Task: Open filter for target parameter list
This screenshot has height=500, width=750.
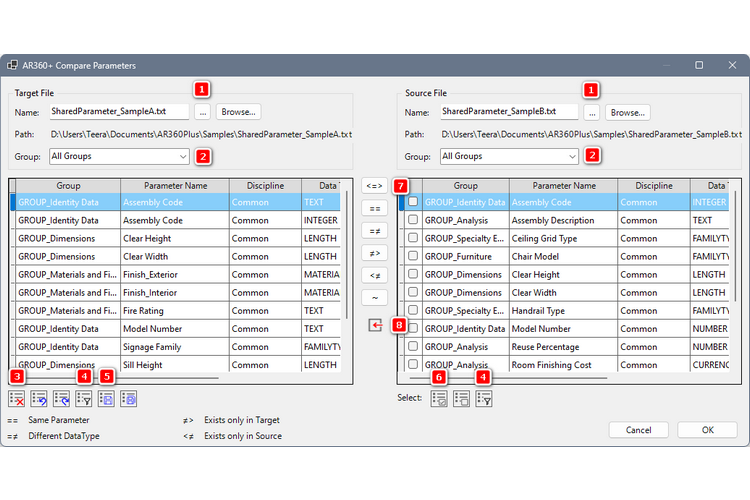Action: point(84,399)
